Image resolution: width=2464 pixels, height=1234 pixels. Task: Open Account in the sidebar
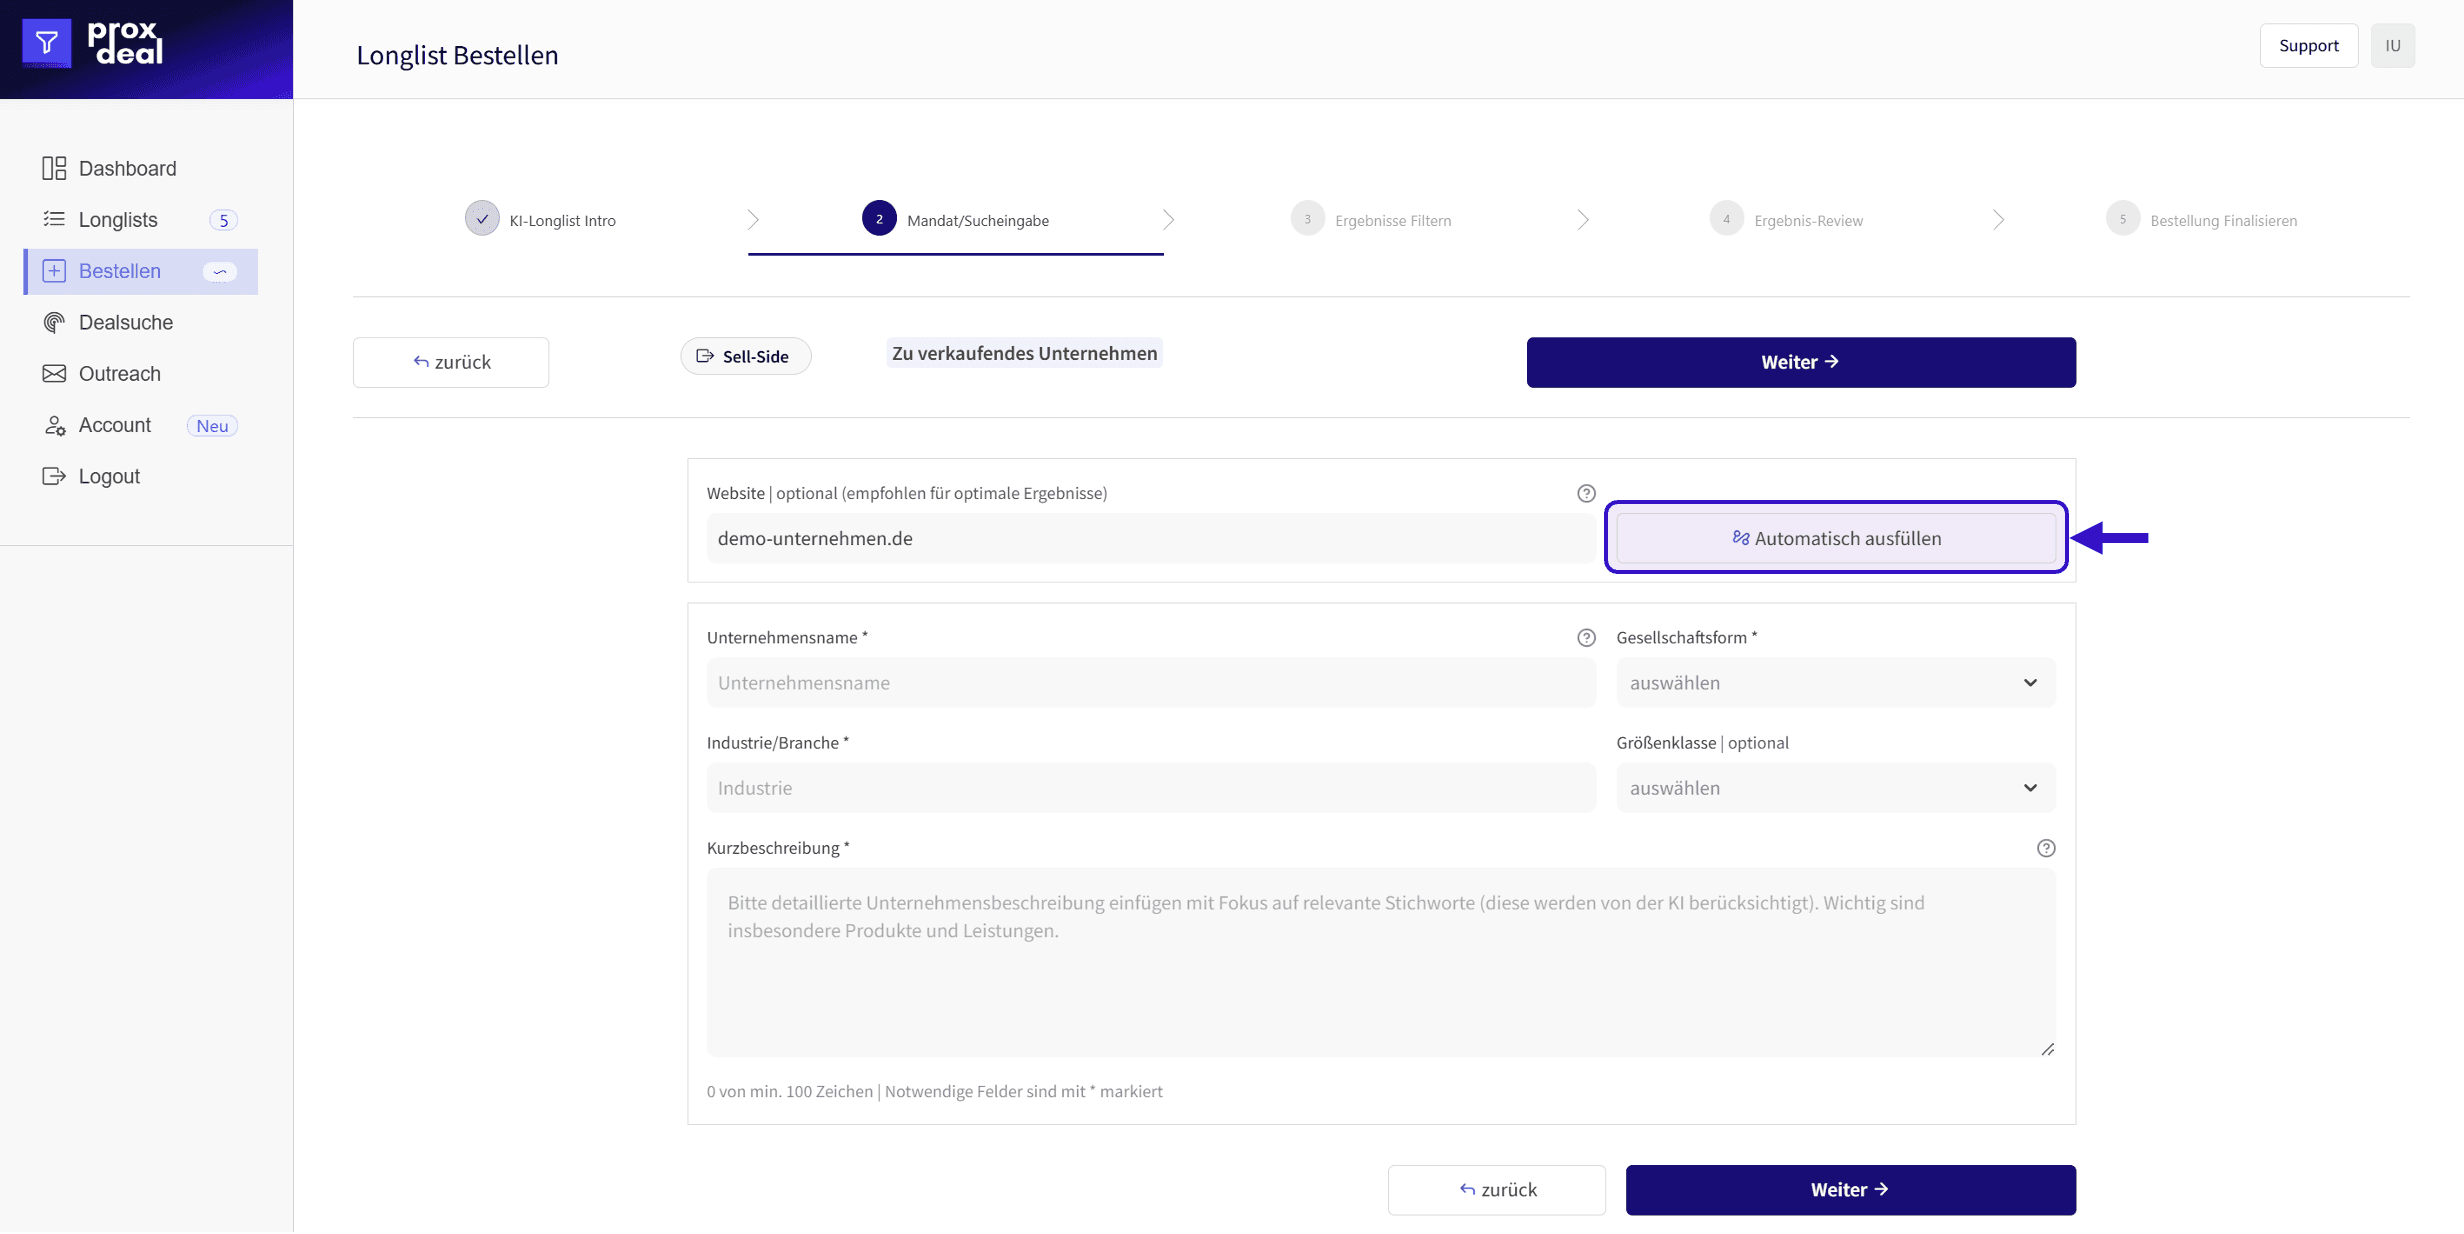point(141,425)
